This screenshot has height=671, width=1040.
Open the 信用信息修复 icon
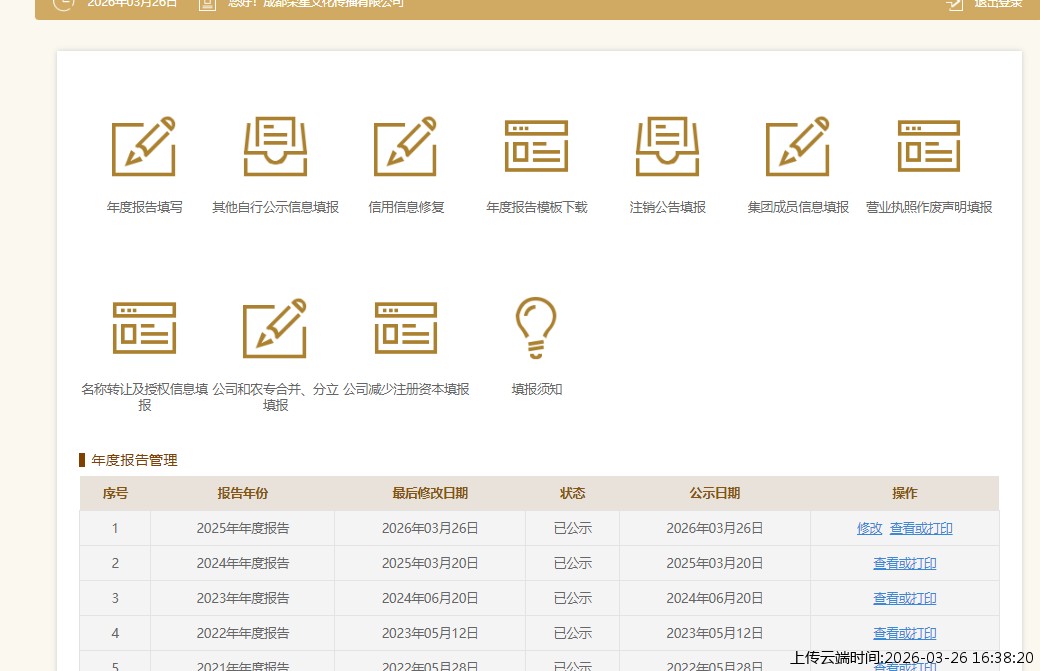pyautogui.click(x=406, y=147)
